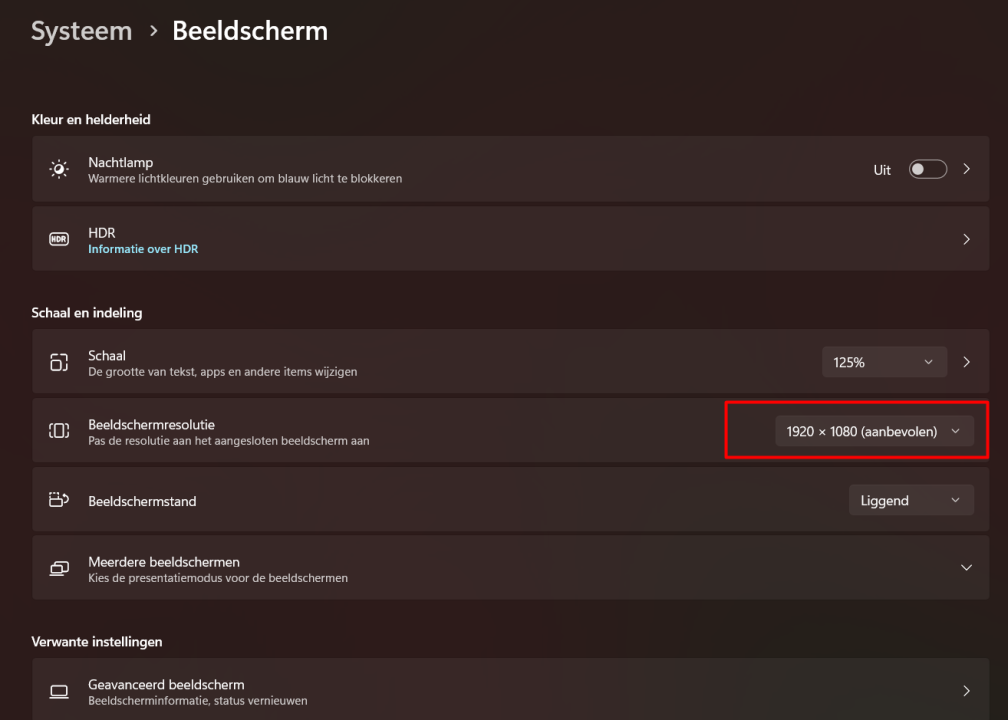Click the HDR badge icon
The height and width of the screenshot is (720, 1008).
point(59,240)
